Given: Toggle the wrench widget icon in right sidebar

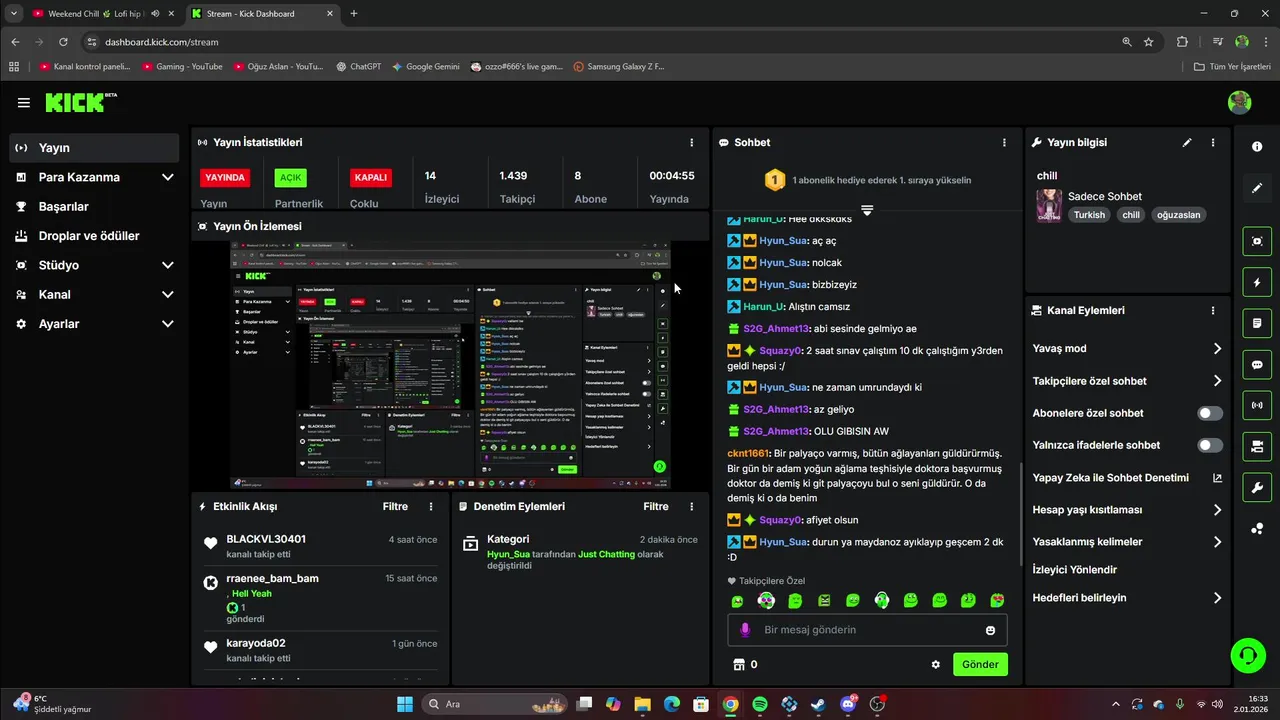Looking at the screenshot, I should coord(1257,488).
